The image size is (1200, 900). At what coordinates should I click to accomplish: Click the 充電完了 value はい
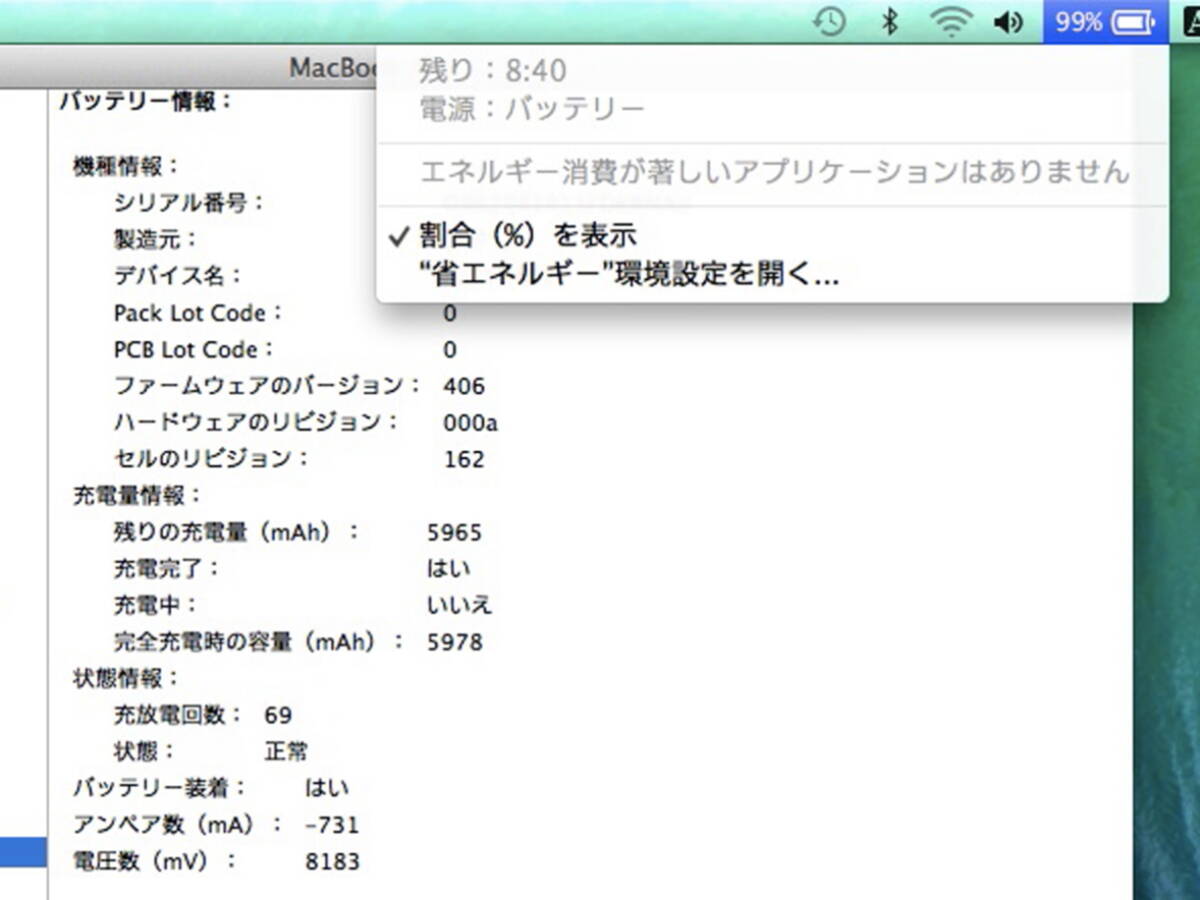[448, 568]
